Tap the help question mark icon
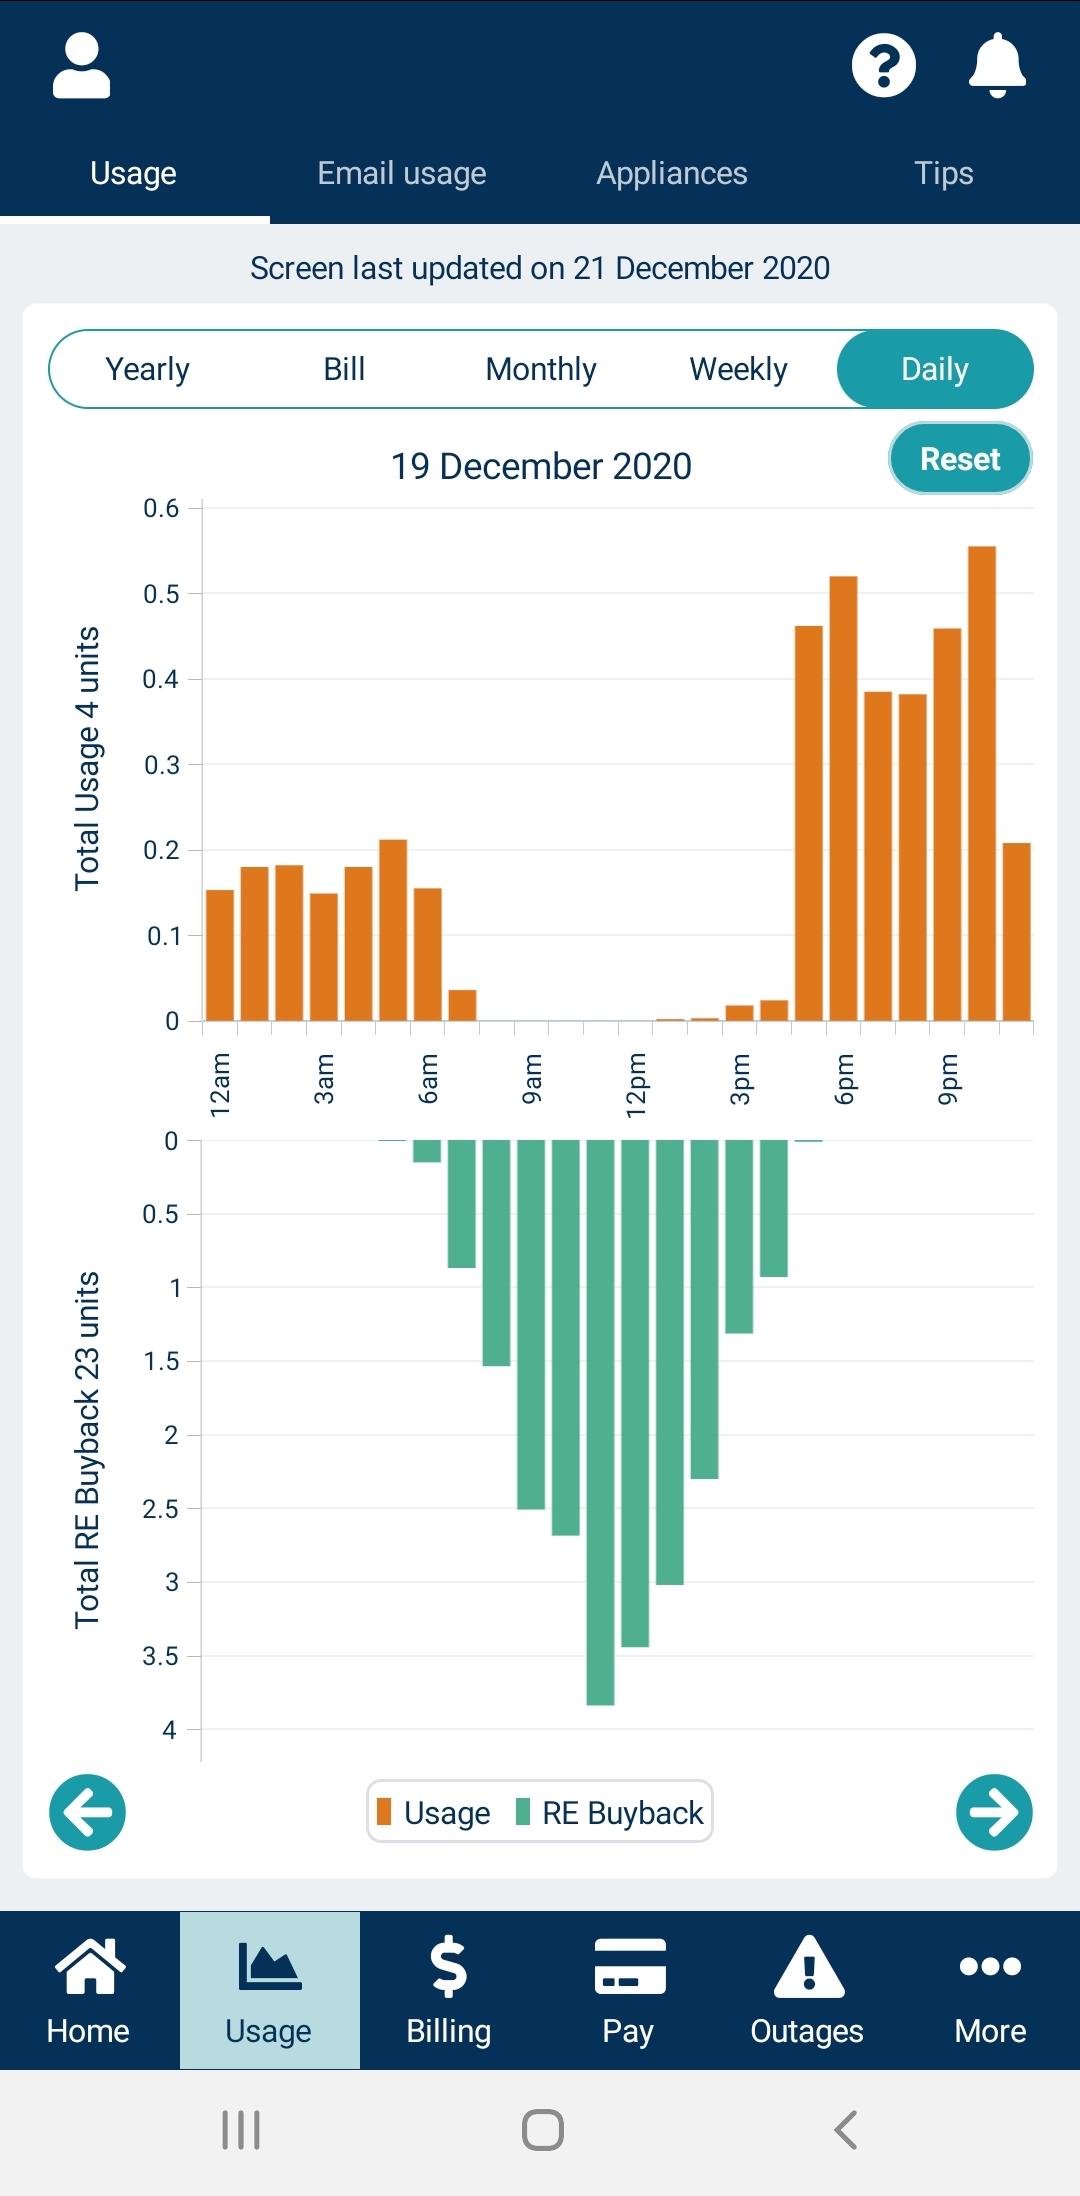The width and height of the screenshot is (1080, 2196). [883, 66]
